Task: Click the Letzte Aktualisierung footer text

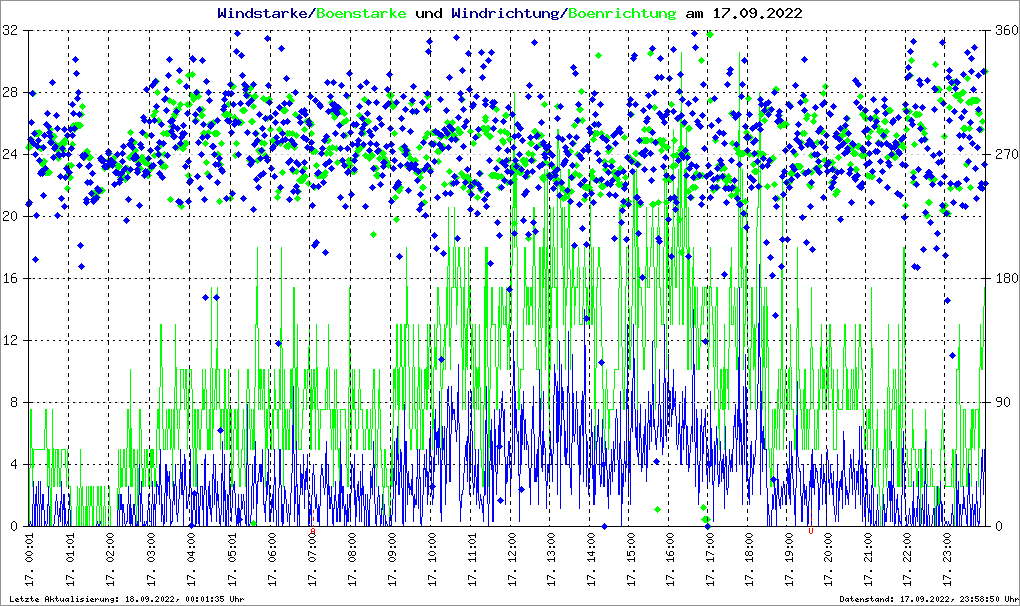Action: click(x=126, y=599)
